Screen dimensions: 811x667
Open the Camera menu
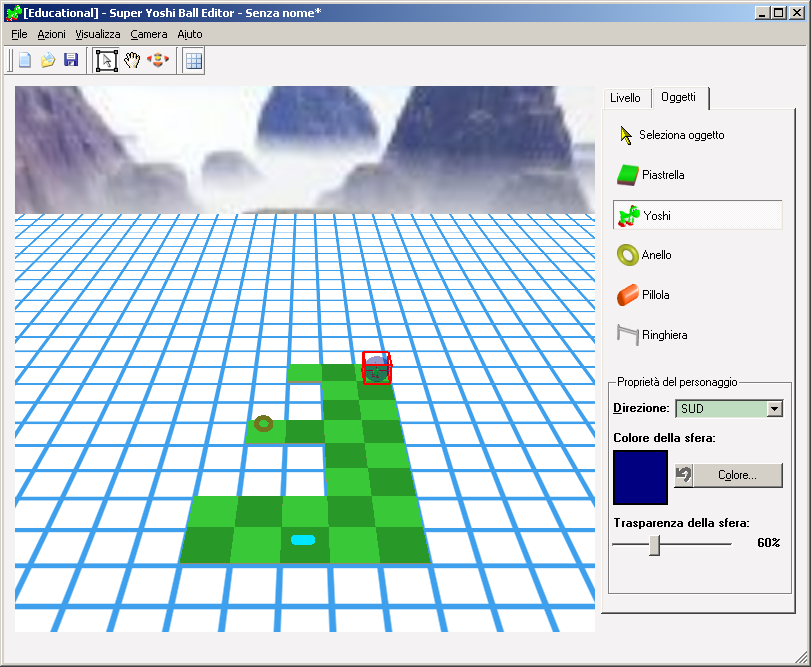coord(148,34)
